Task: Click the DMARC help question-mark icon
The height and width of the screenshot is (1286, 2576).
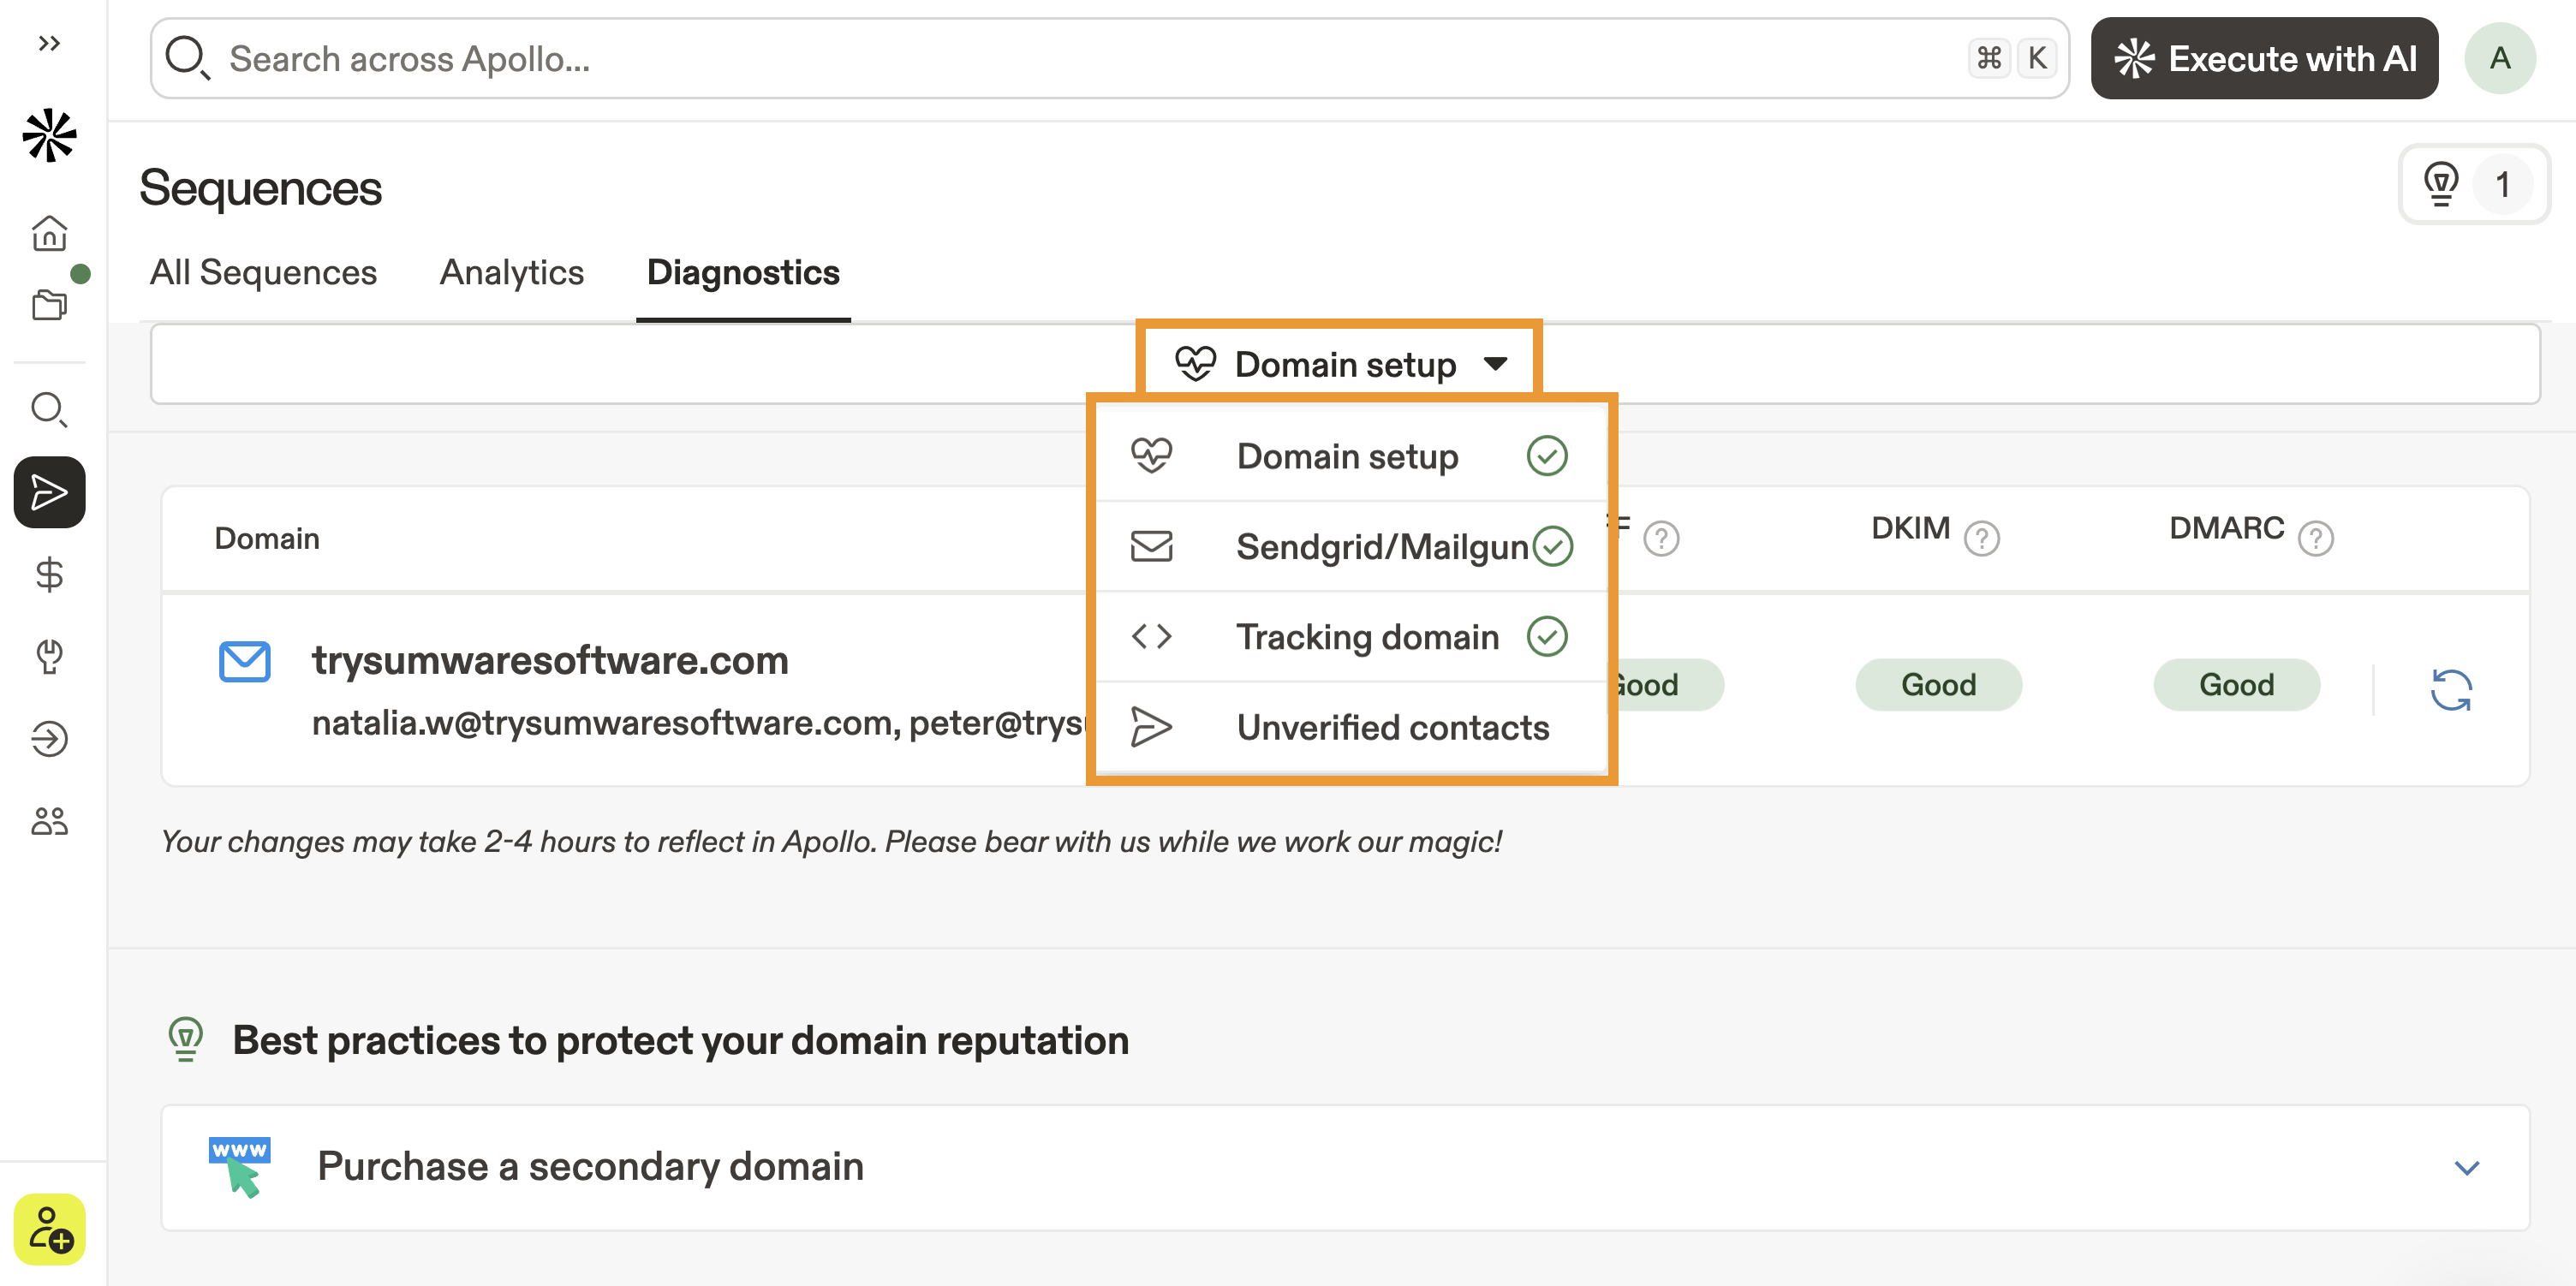Action: coord(2314,539)
